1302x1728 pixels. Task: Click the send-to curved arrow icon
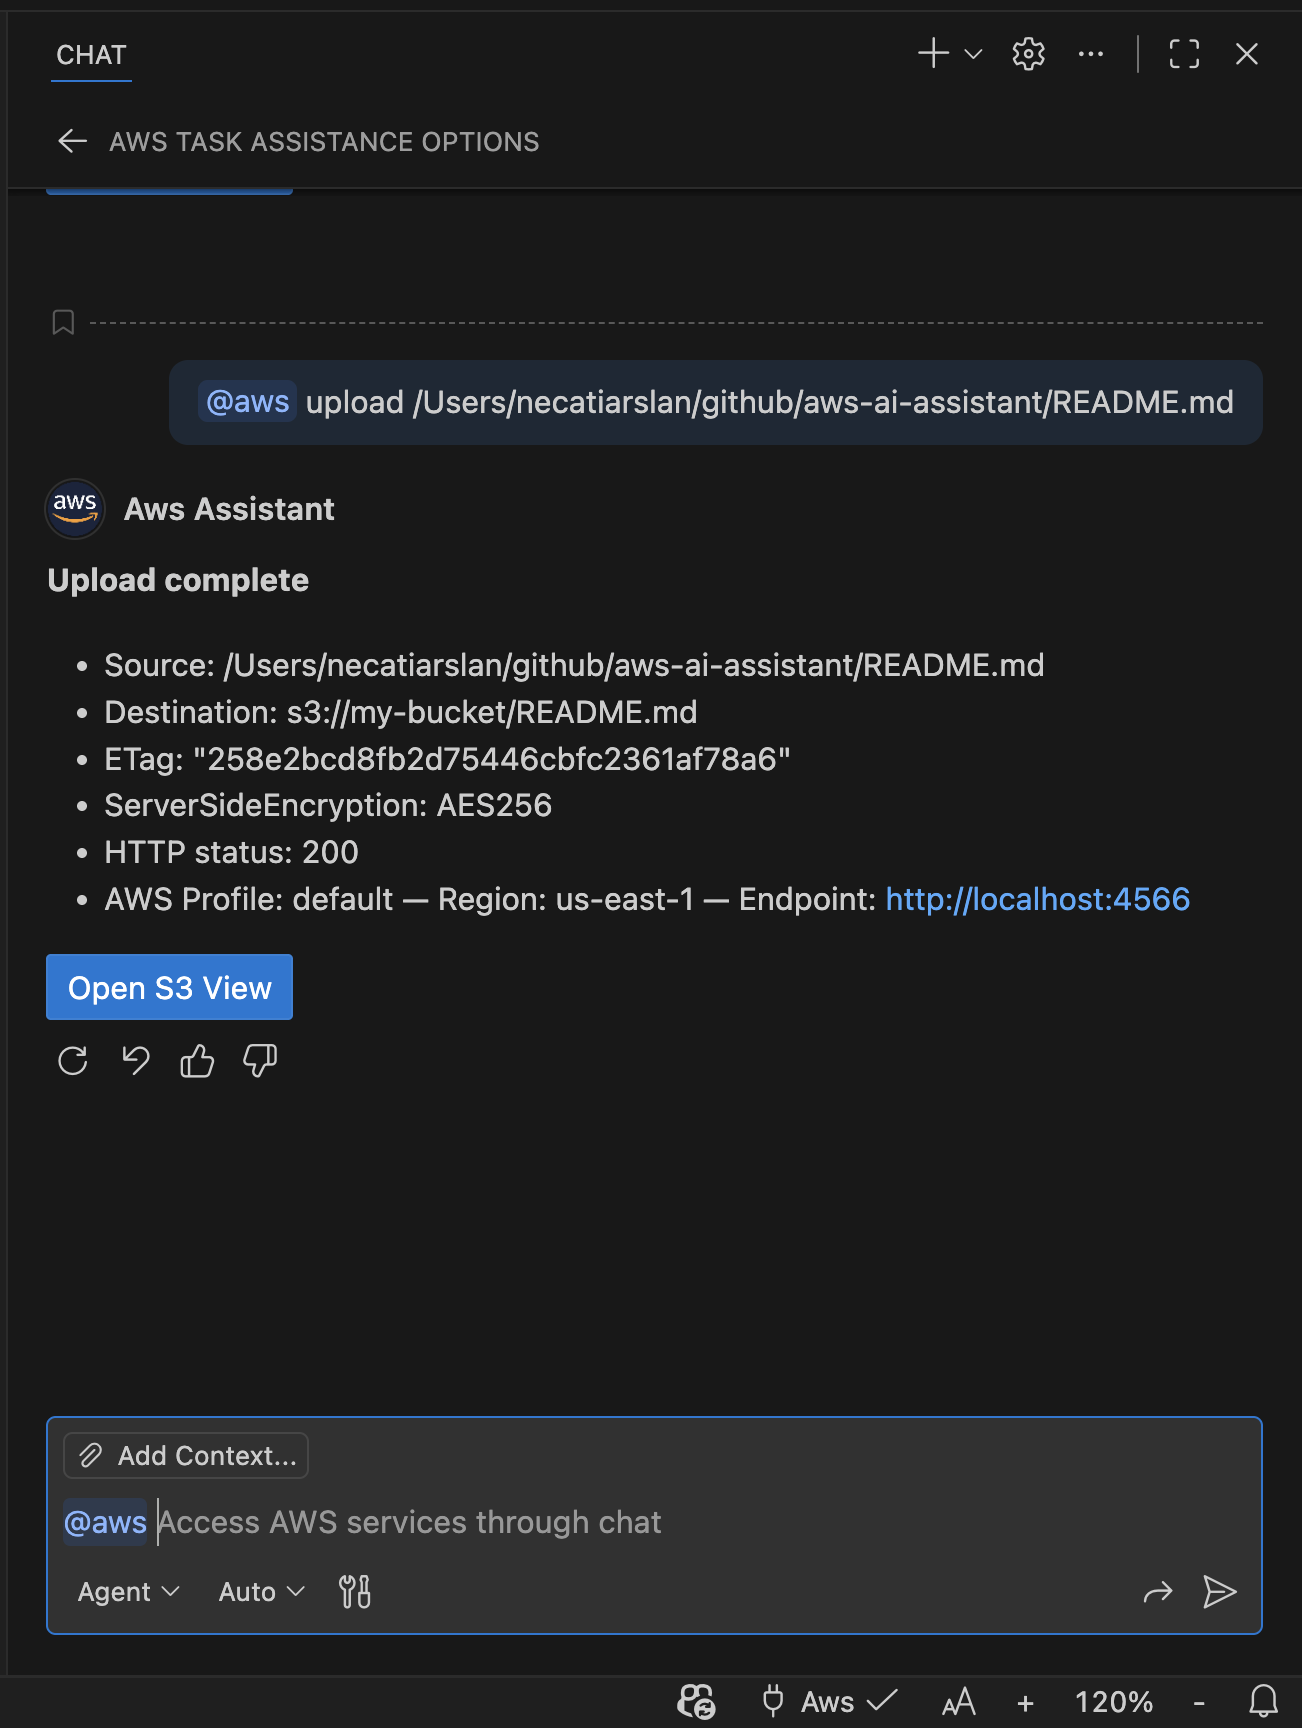coord(1157,1591)
